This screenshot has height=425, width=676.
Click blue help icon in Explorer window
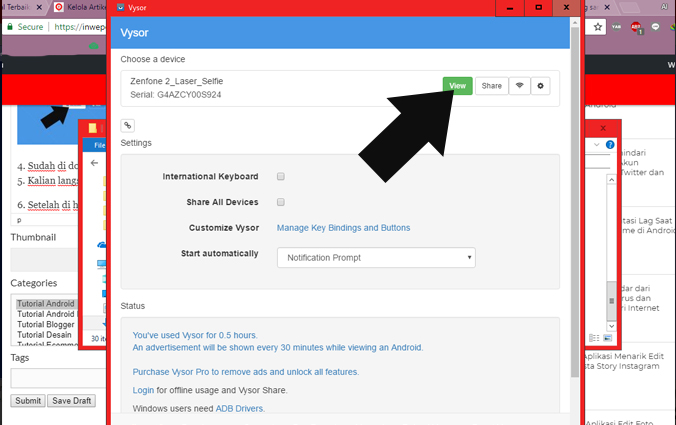point(610,145)
